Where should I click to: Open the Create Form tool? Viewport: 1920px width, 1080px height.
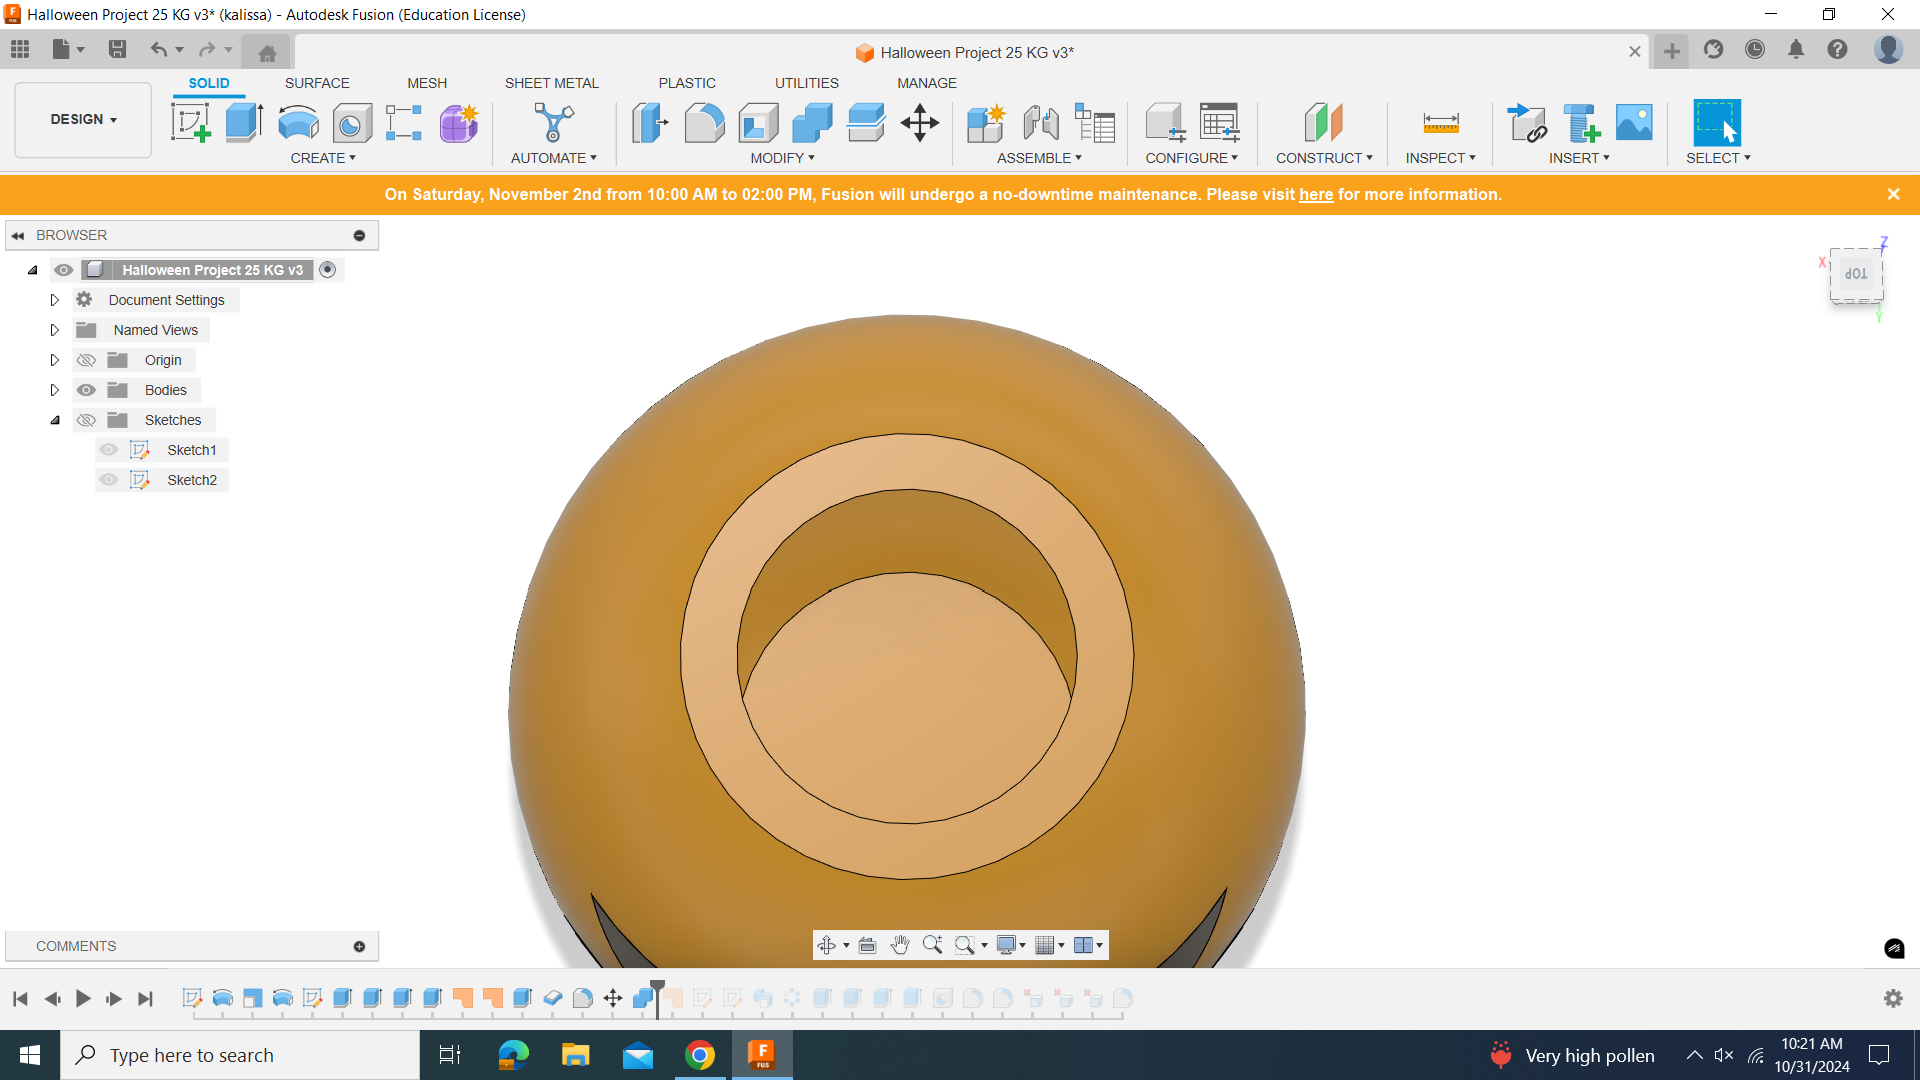point(459,123)
